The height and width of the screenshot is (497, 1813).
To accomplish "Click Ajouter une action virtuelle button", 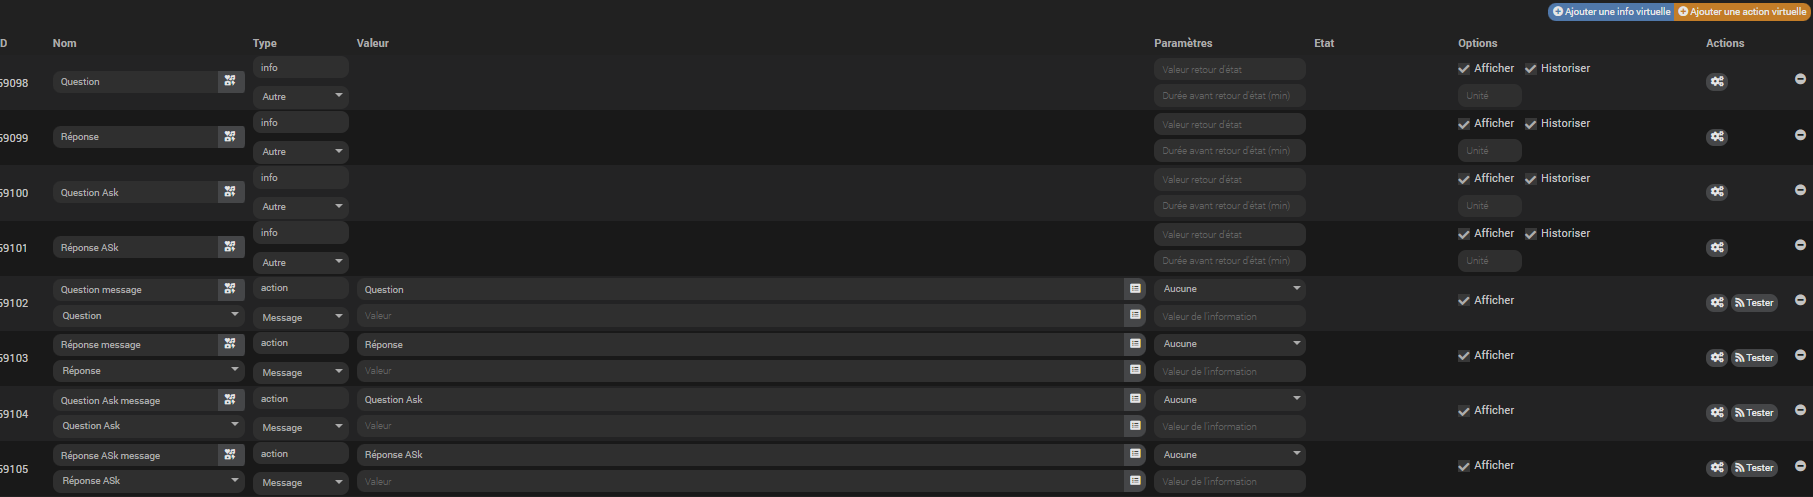I will tap(1742, 12).
